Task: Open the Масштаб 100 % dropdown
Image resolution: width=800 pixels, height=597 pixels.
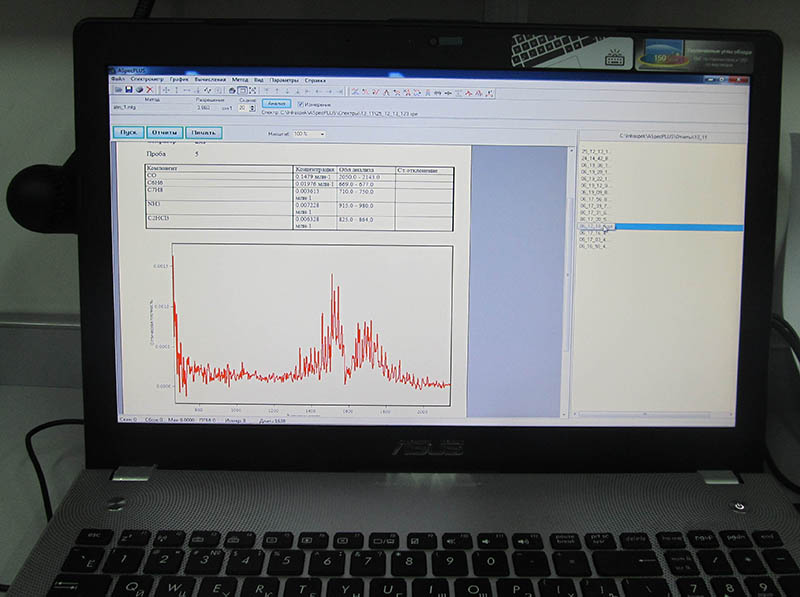Action: click(309, 134)
